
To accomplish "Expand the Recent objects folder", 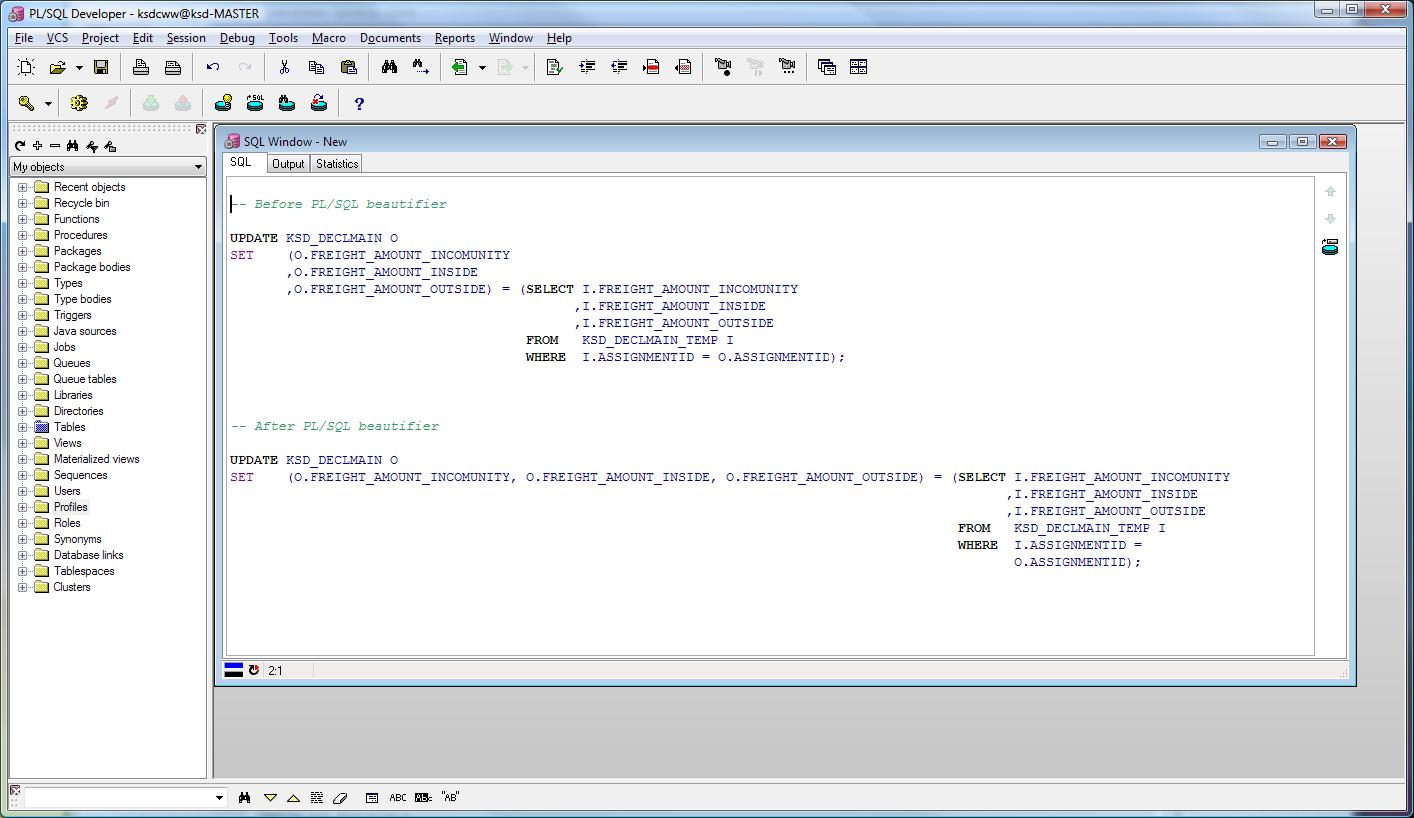I will [22, 187].
